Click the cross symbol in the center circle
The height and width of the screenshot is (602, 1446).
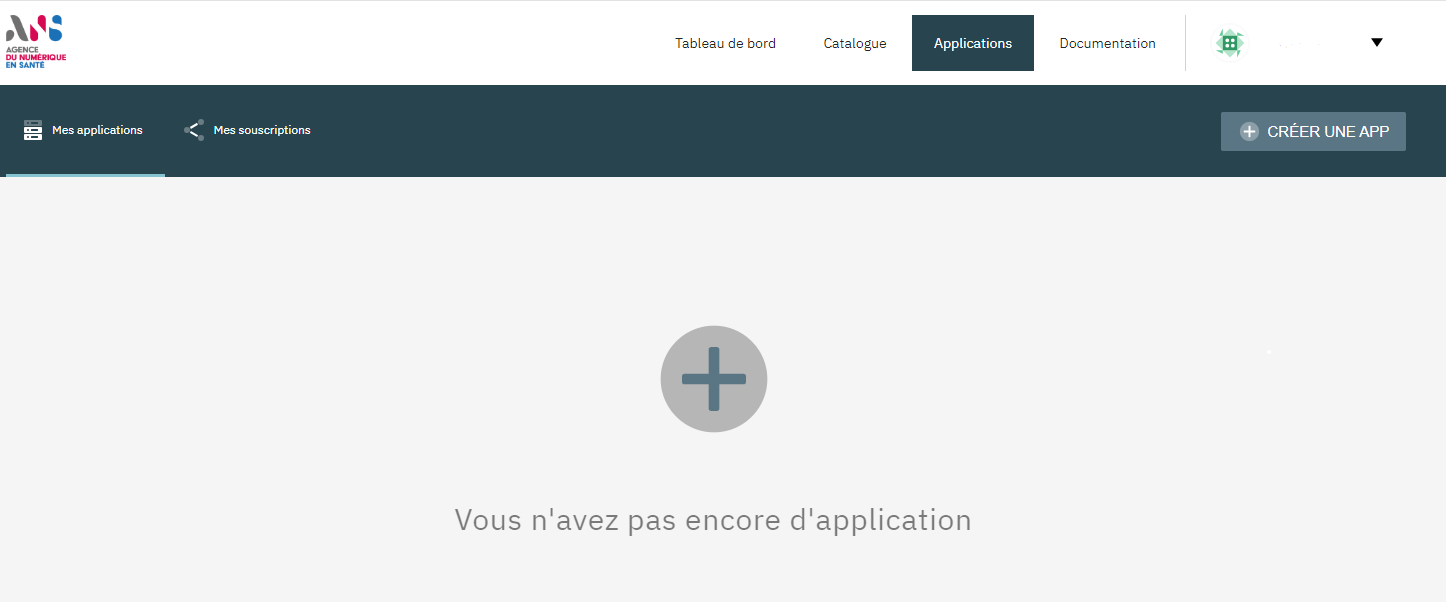714,379
